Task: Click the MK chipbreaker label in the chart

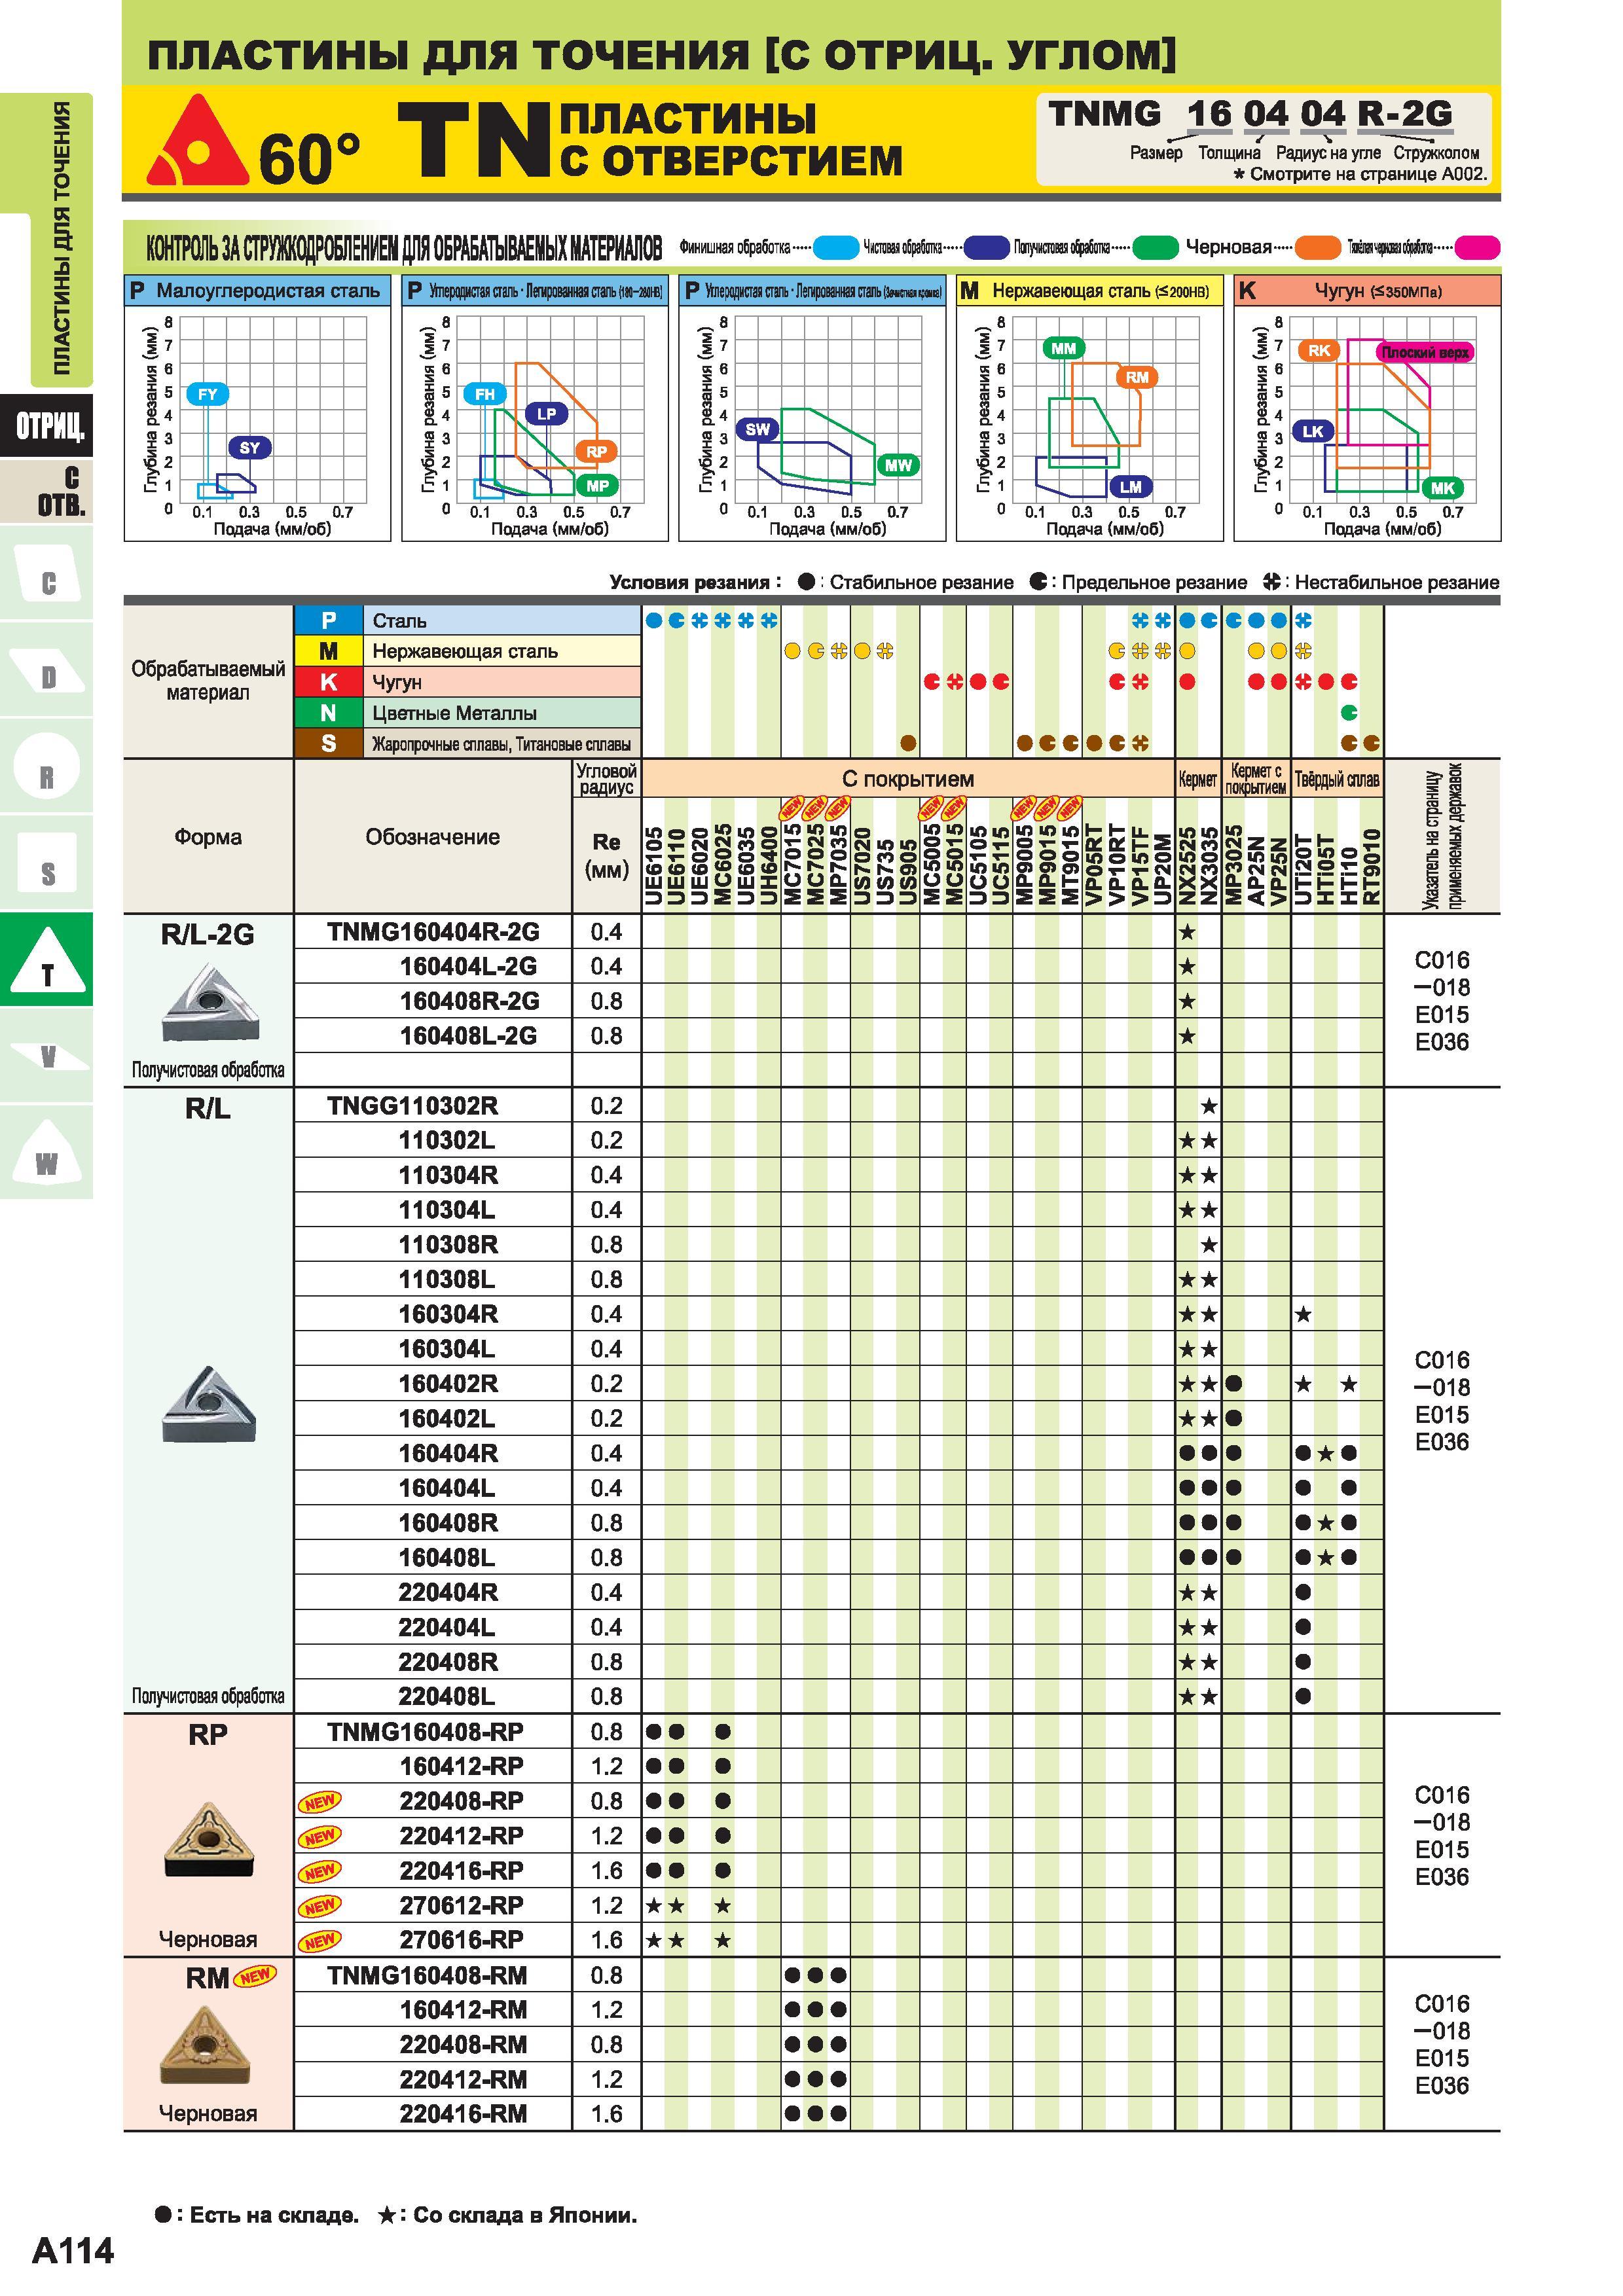Action: pyautogui.click(x=1443, y=488)
